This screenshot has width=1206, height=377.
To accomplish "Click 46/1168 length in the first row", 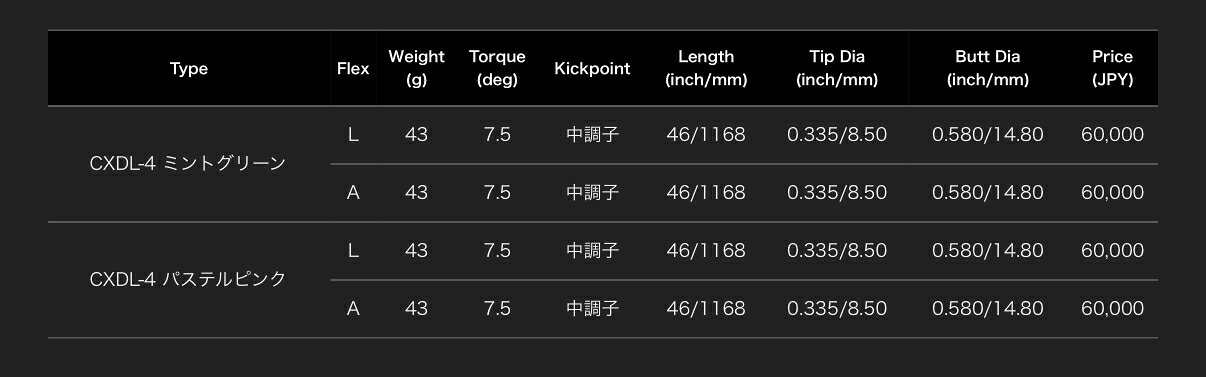I will click(706, 134).
